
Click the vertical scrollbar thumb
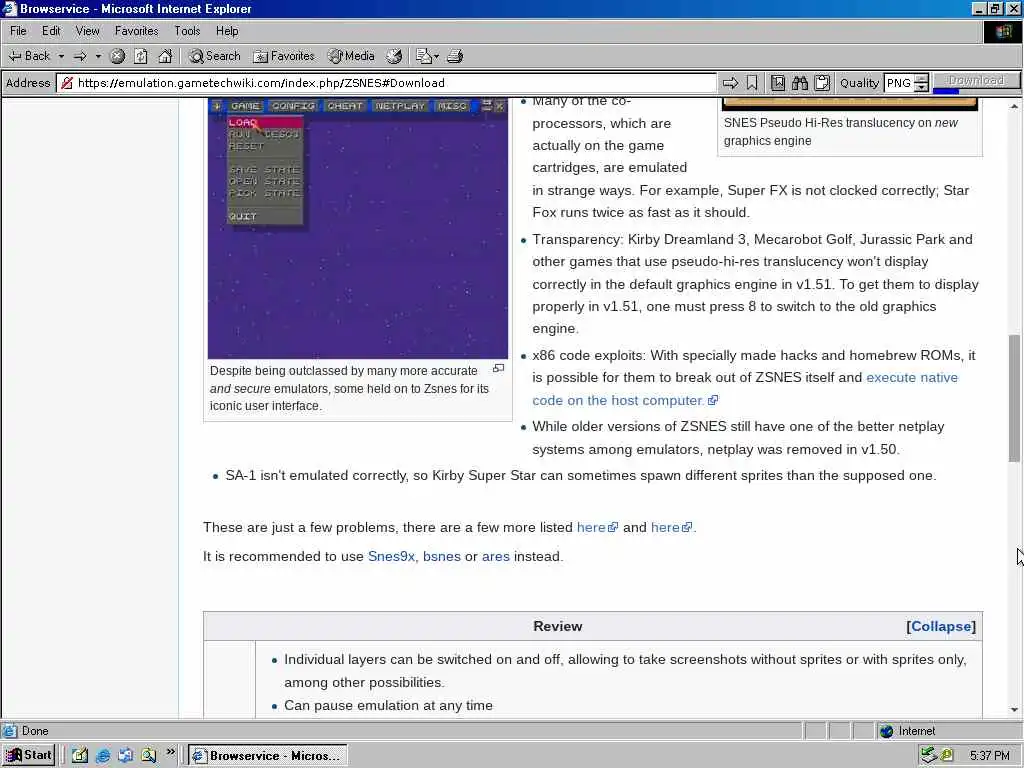[x=1014, y=398]
